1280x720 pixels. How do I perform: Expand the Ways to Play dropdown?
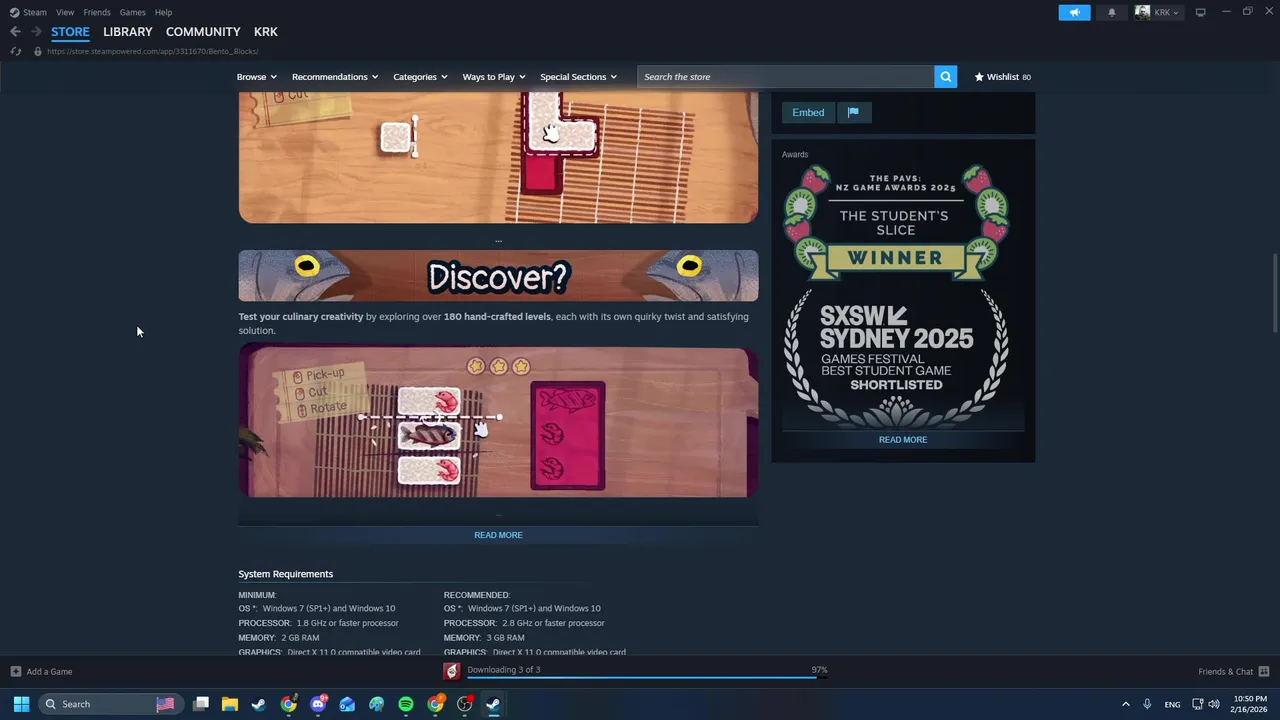494,77
